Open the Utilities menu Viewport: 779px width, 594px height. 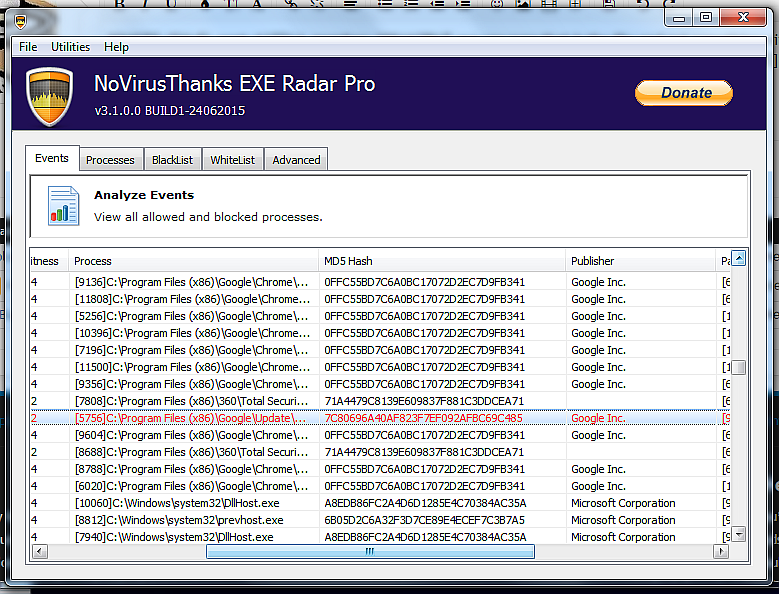tap(71, 47)
